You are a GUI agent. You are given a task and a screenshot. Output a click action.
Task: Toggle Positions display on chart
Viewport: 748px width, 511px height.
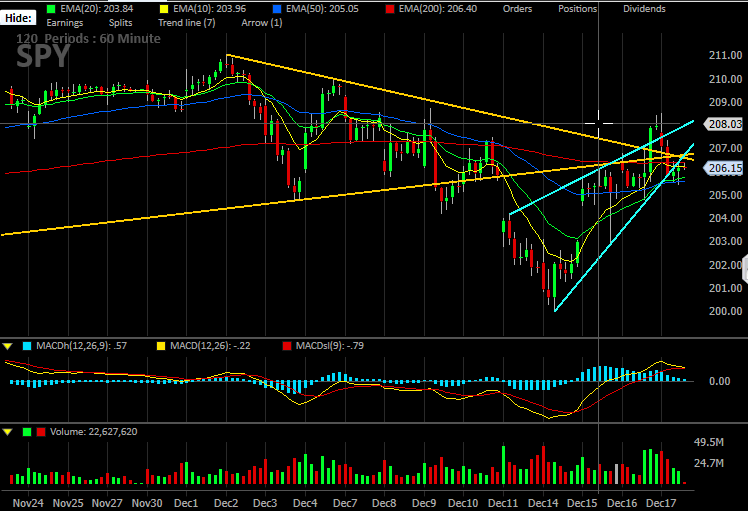(577, 9)
